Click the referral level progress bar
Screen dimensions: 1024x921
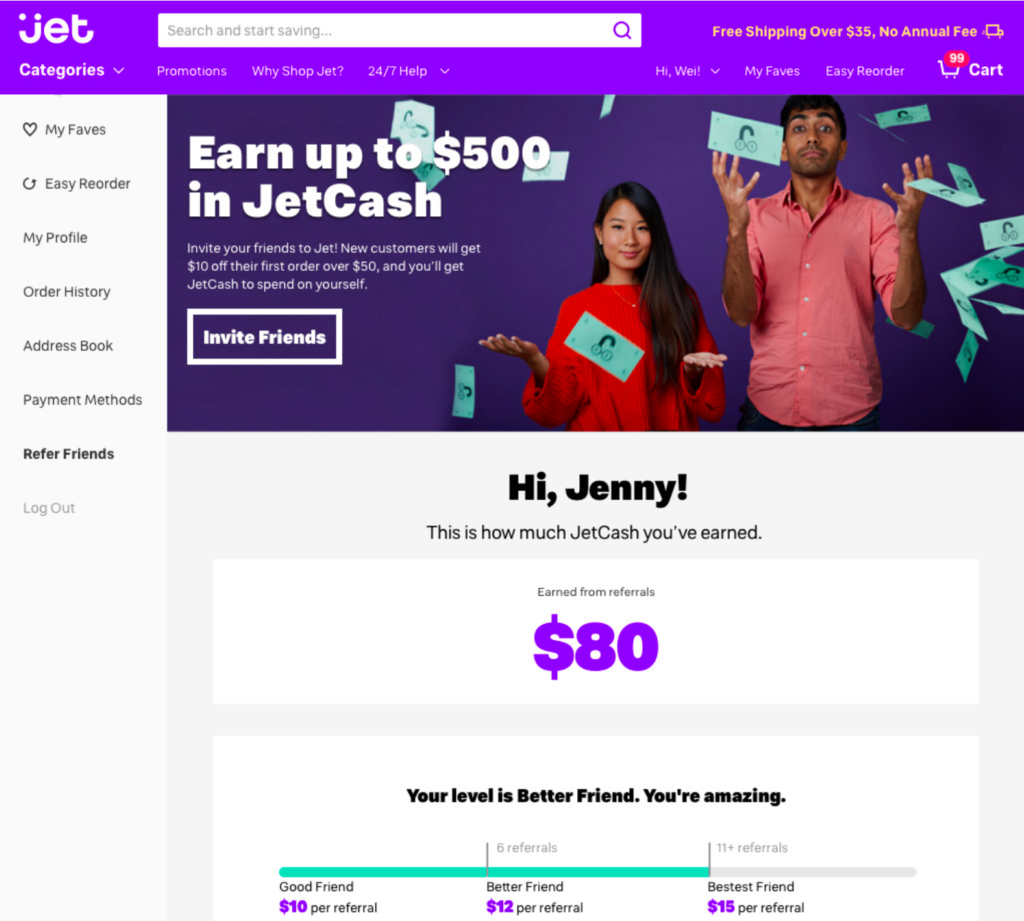pyautogui.click(x=598, y=872)
